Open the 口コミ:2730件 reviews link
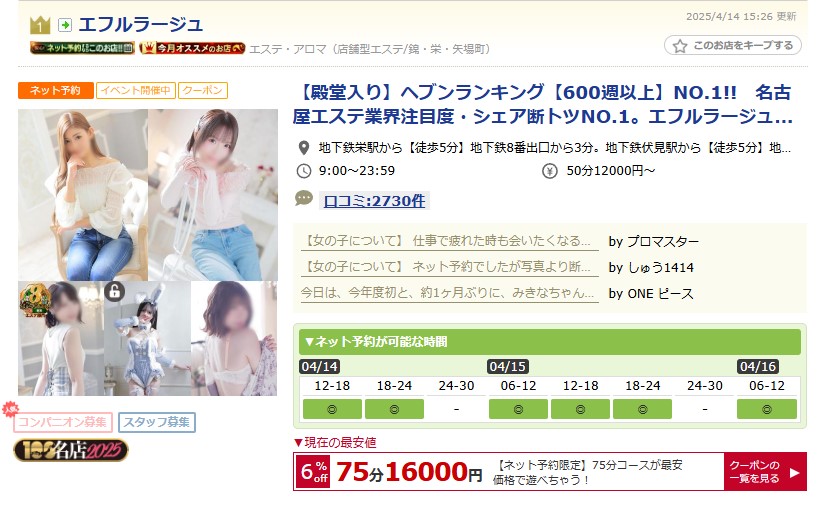This screenshot has height=505, width=828. [x=374, y=201]
